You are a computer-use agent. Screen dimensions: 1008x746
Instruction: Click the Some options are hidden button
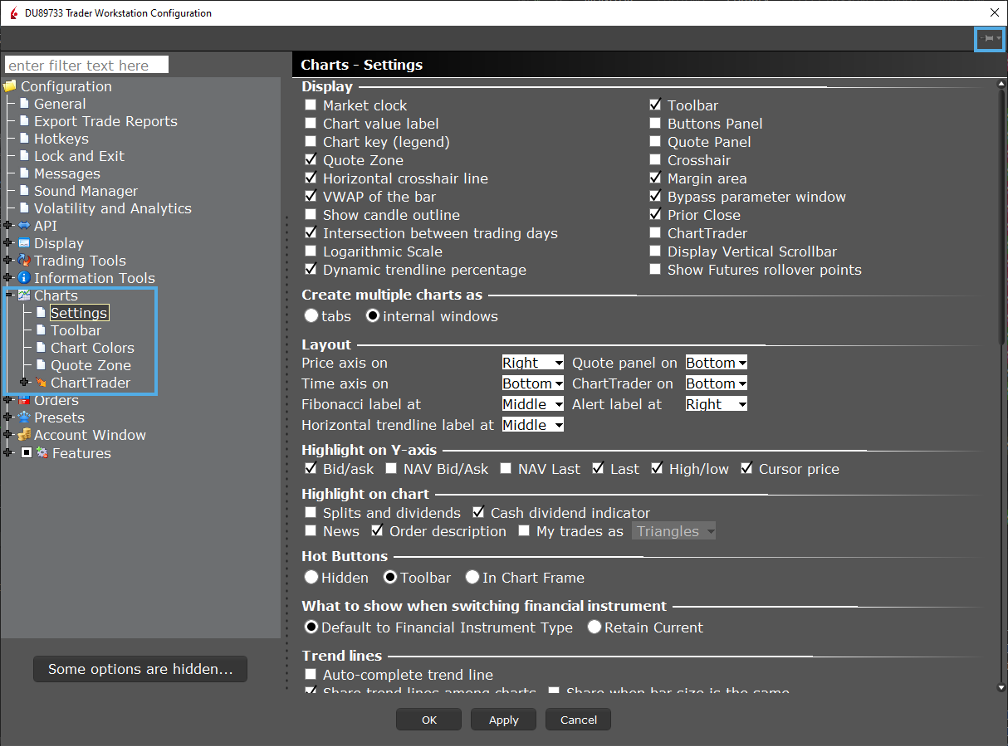pyautogui.click(x=140, y=669)
